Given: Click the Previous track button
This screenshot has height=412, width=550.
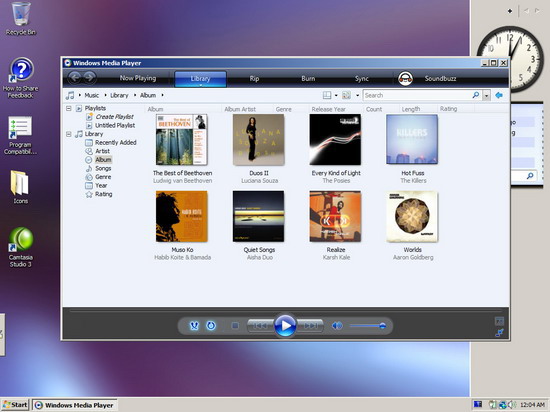Looking at the screenshot, I should point(260,326).
